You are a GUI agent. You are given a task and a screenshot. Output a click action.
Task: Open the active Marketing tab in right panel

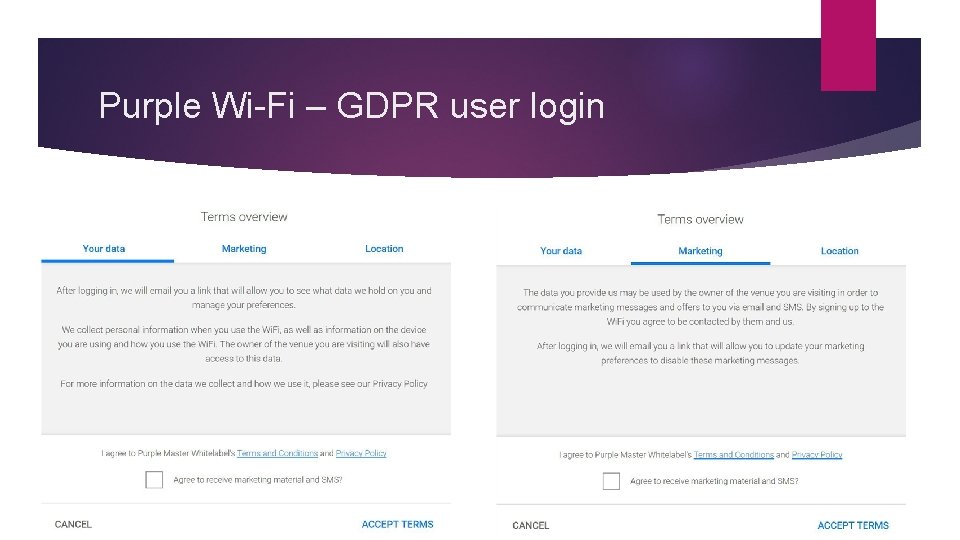[x=700, y=251]
